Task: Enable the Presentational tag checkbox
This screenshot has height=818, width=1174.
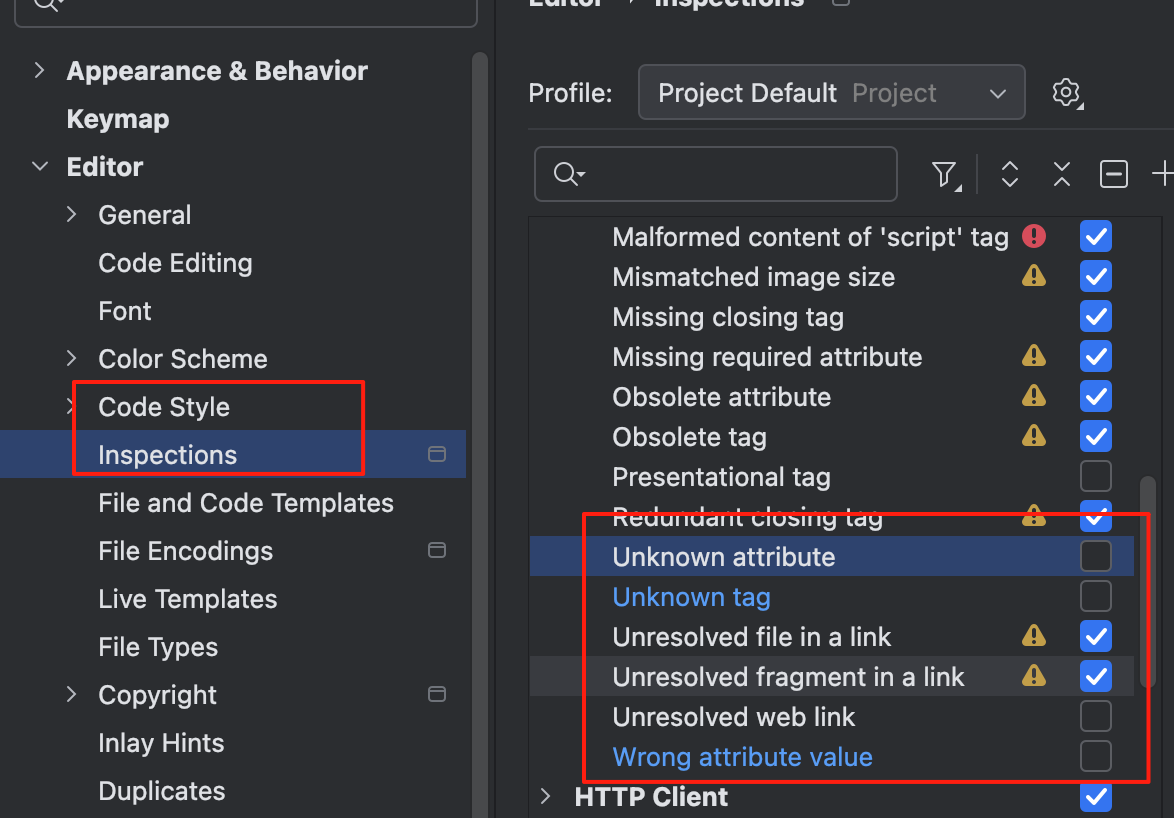Action: (x=1095, y=476)
